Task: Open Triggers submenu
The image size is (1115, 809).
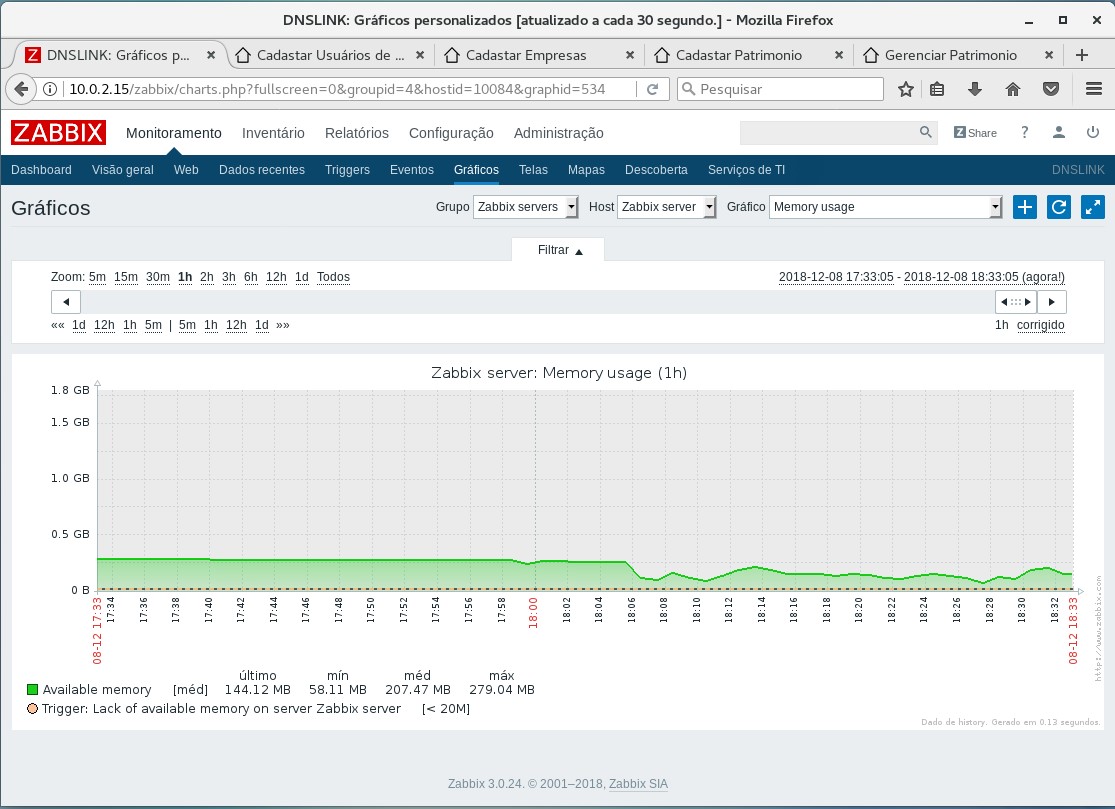Action: 347,170
